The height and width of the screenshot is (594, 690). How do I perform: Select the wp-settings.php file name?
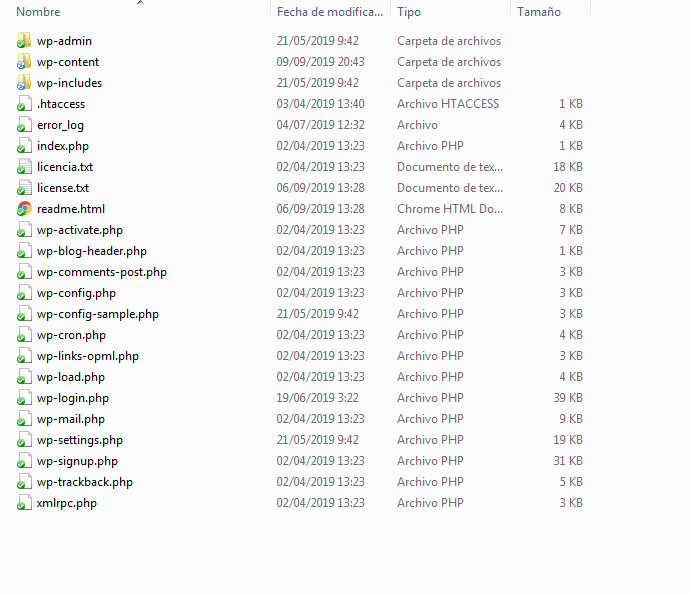pyautogui.click(x=80, y=440)
